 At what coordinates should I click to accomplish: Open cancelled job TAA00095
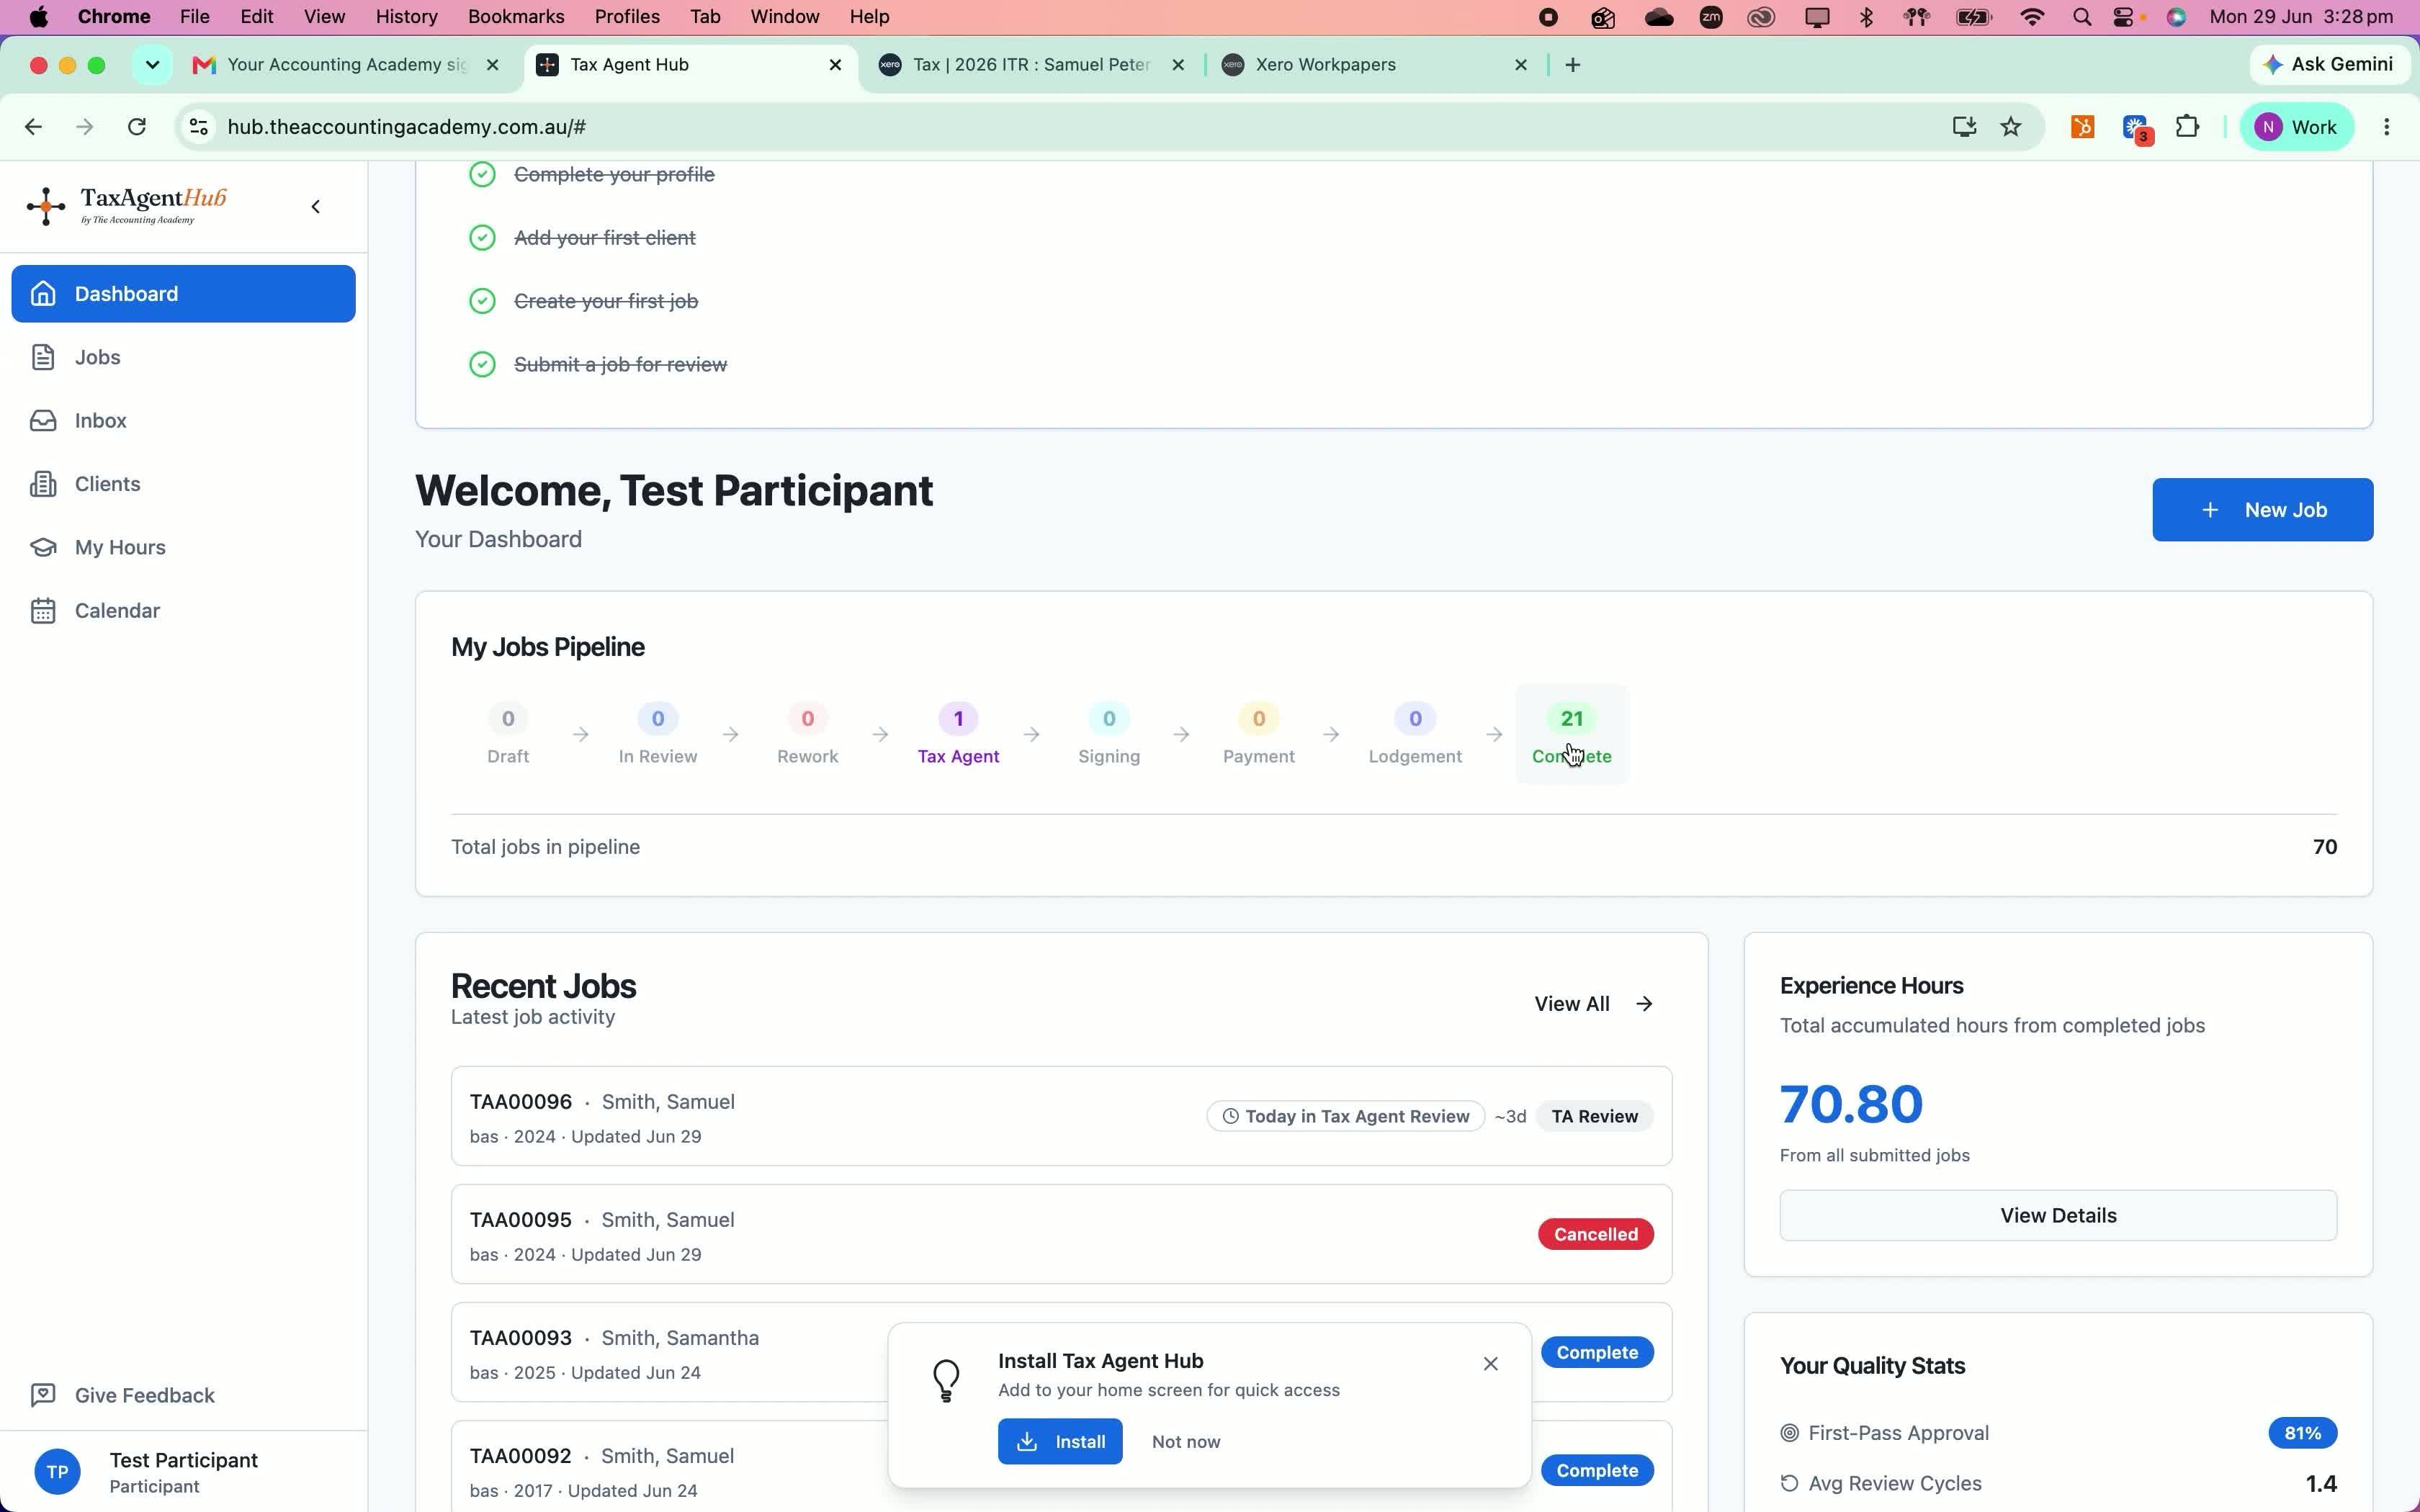click(1061, 1234)
